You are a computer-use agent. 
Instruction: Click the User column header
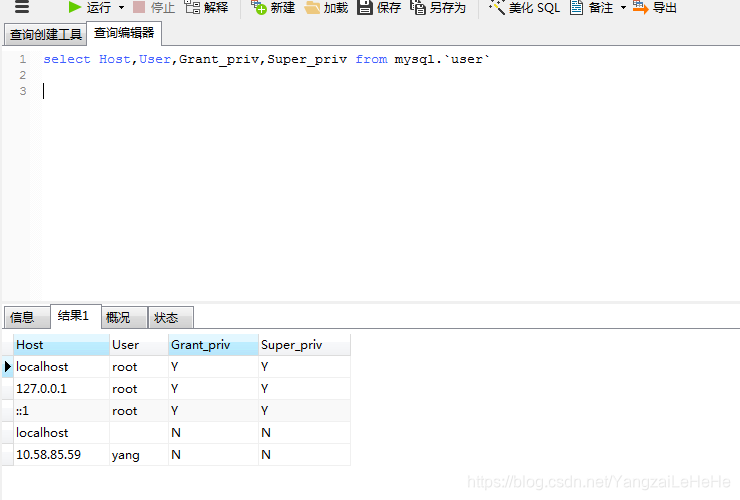(139, 345)
